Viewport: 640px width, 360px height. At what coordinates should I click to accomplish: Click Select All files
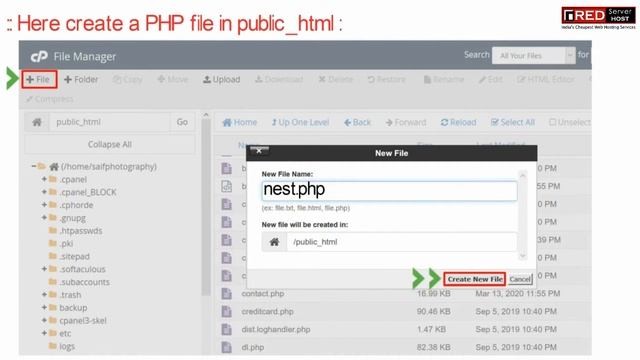[x=513, y=122]
